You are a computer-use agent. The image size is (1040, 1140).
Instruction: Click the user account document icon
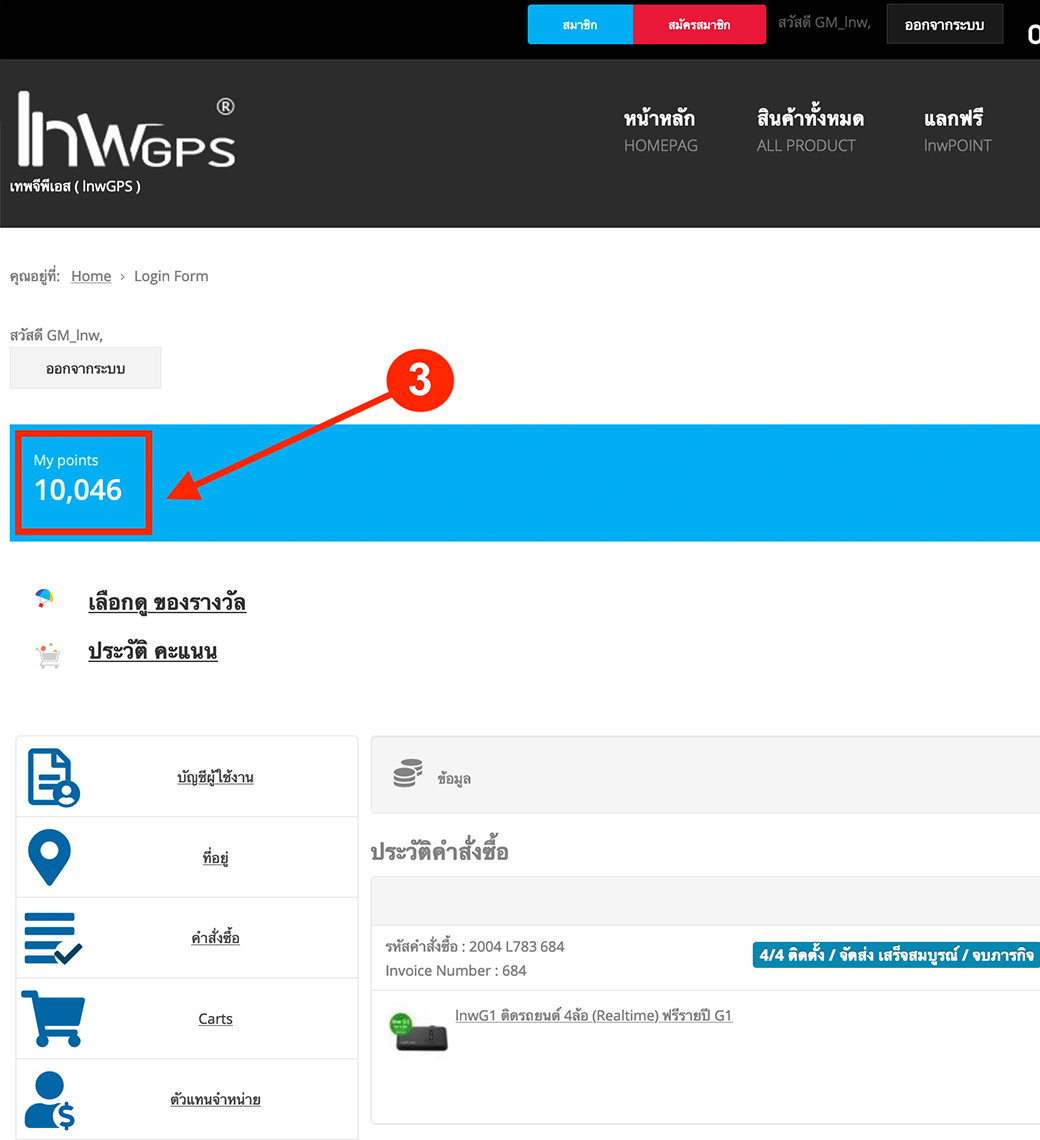tap(53, 777)
